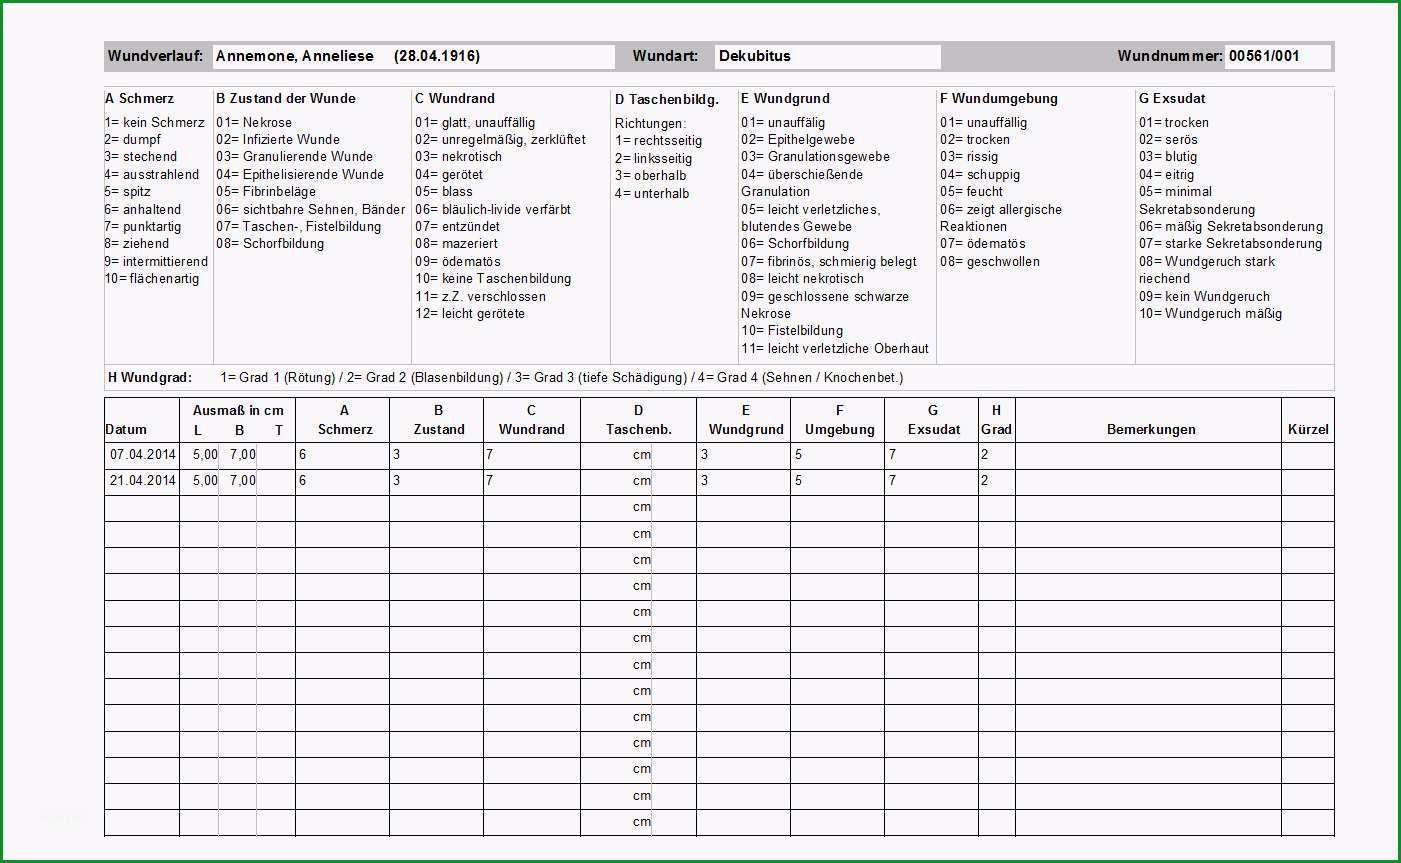
Task: Click legend entry 1= rechtsseitig
Action: (x=658, y=141)
